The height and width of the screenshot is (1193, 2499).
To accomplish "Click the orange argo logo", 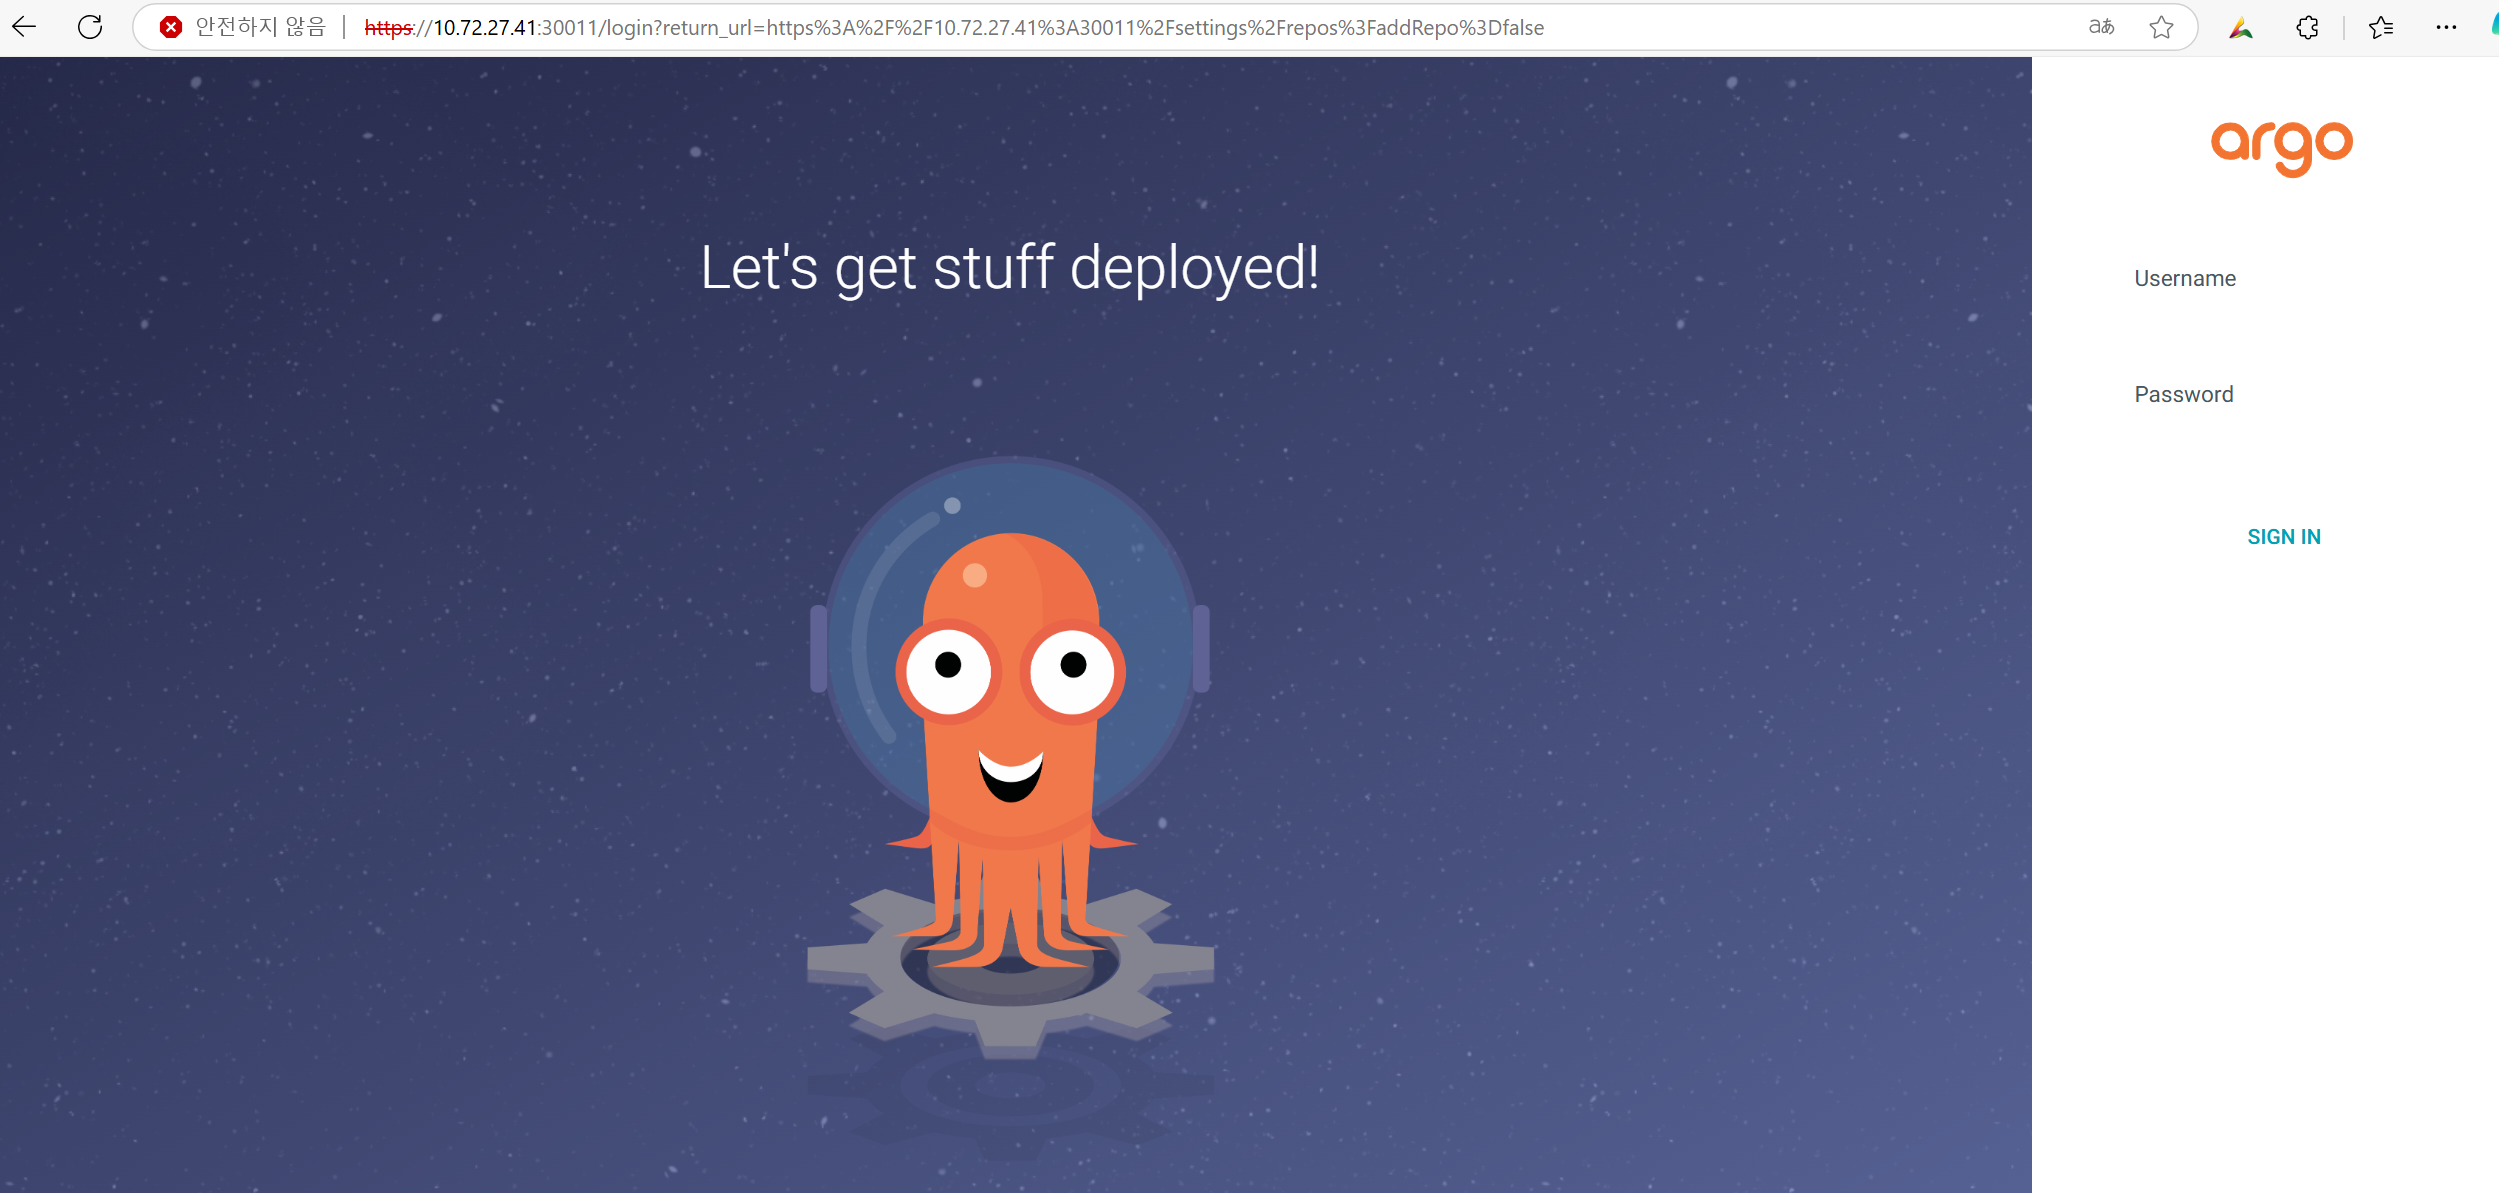I will tap(2281, 147).
